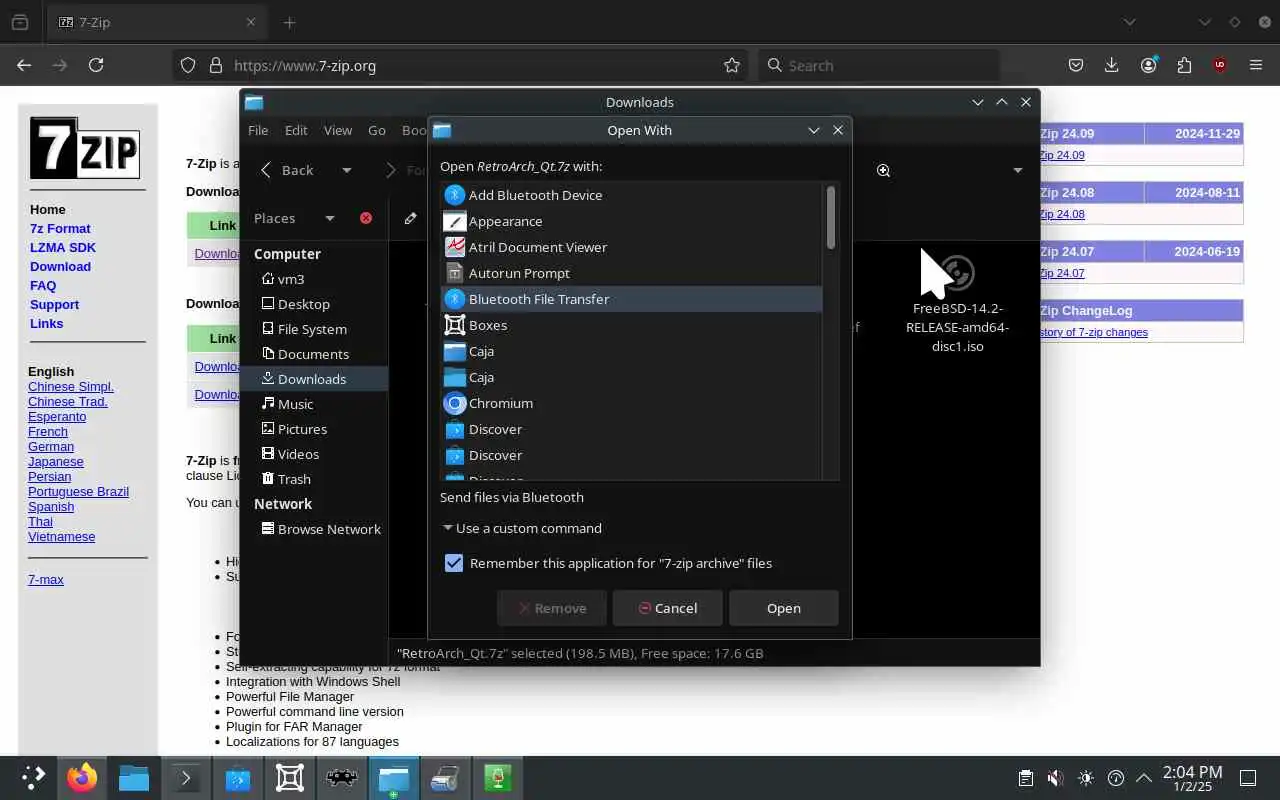Open the history of 7-zip changes link
Viewport: 1280px width, 800px height.
(1094, 332)
